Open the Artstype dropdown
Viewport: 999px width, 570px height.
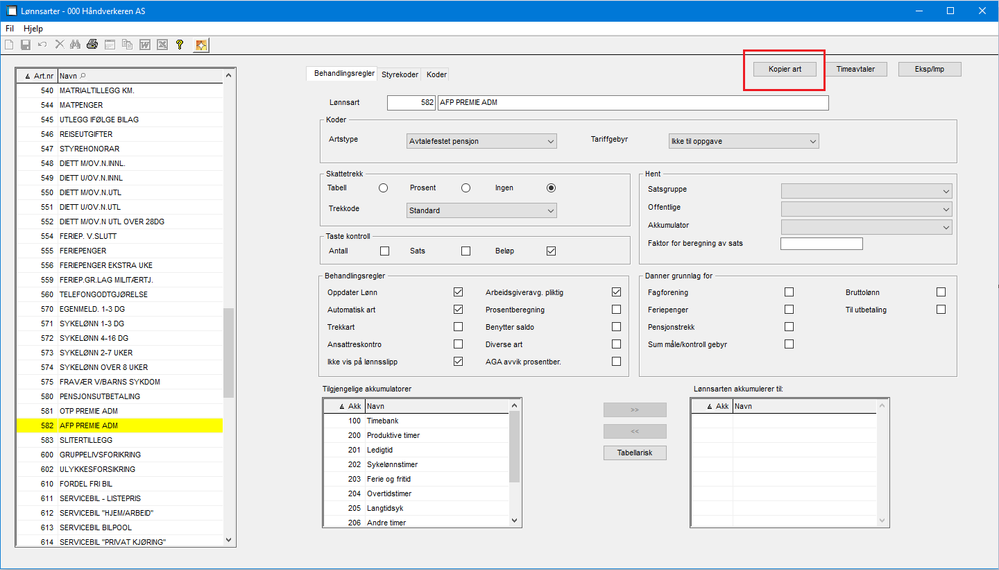click(482, 141)
